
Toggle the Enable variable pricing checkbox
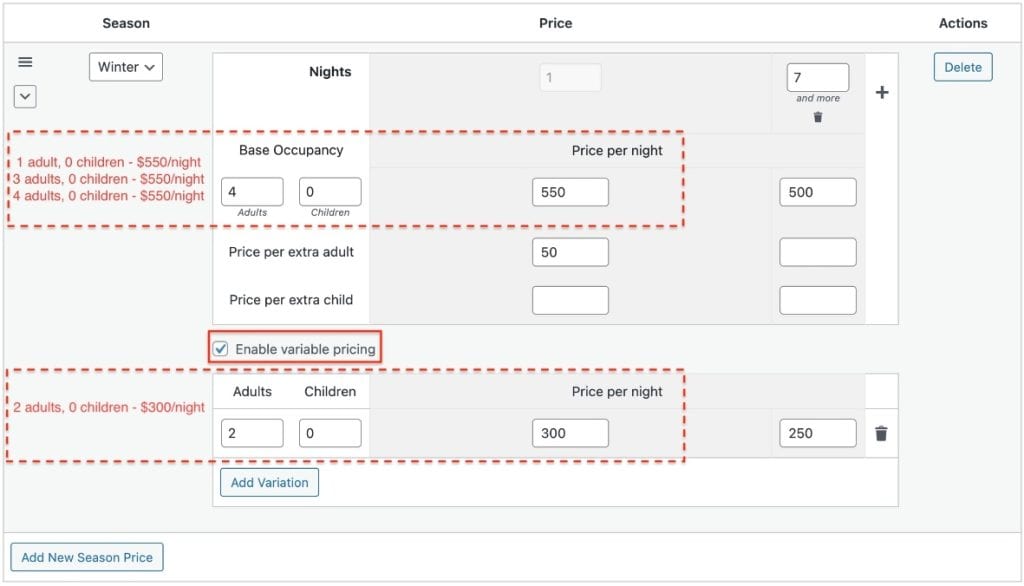(221, 349)
